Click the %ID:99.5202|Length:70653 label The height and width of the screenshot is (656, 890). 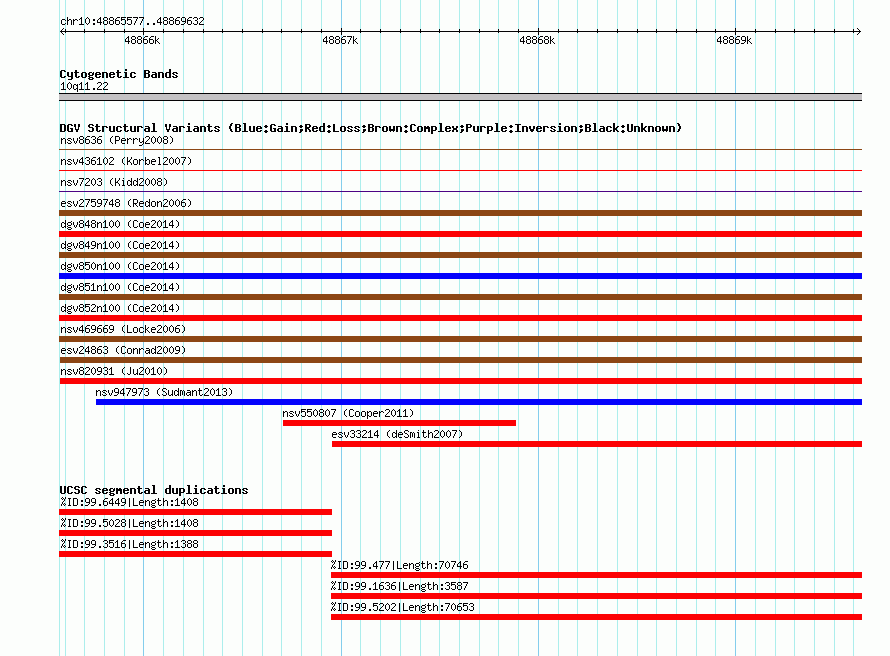pos(402,607)
